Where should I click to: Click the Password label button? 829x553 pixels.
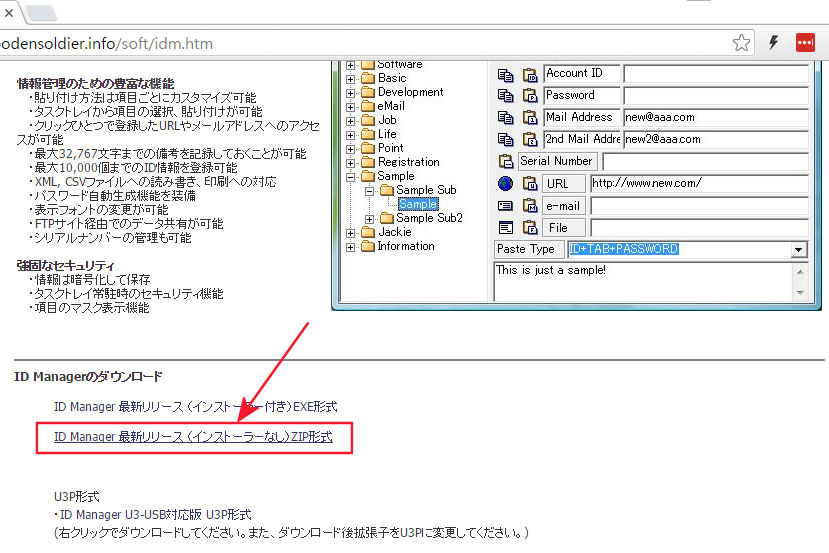582,96
